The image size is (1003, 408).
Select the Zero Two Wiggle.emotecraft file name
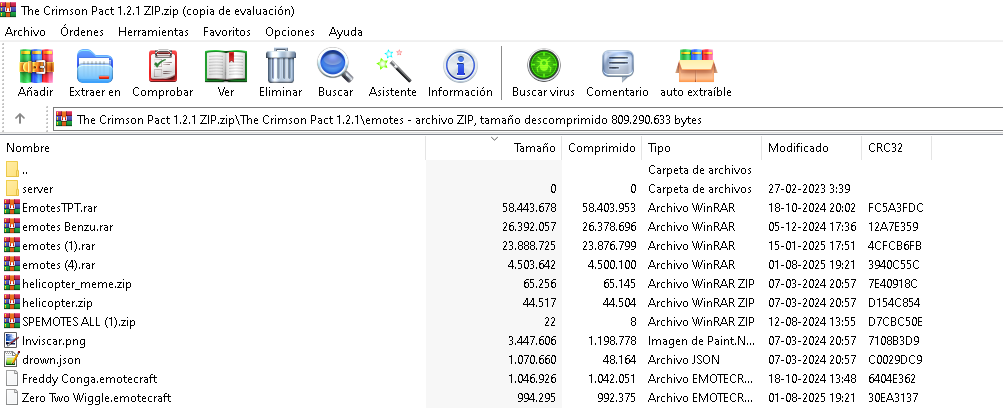point(97,397)
